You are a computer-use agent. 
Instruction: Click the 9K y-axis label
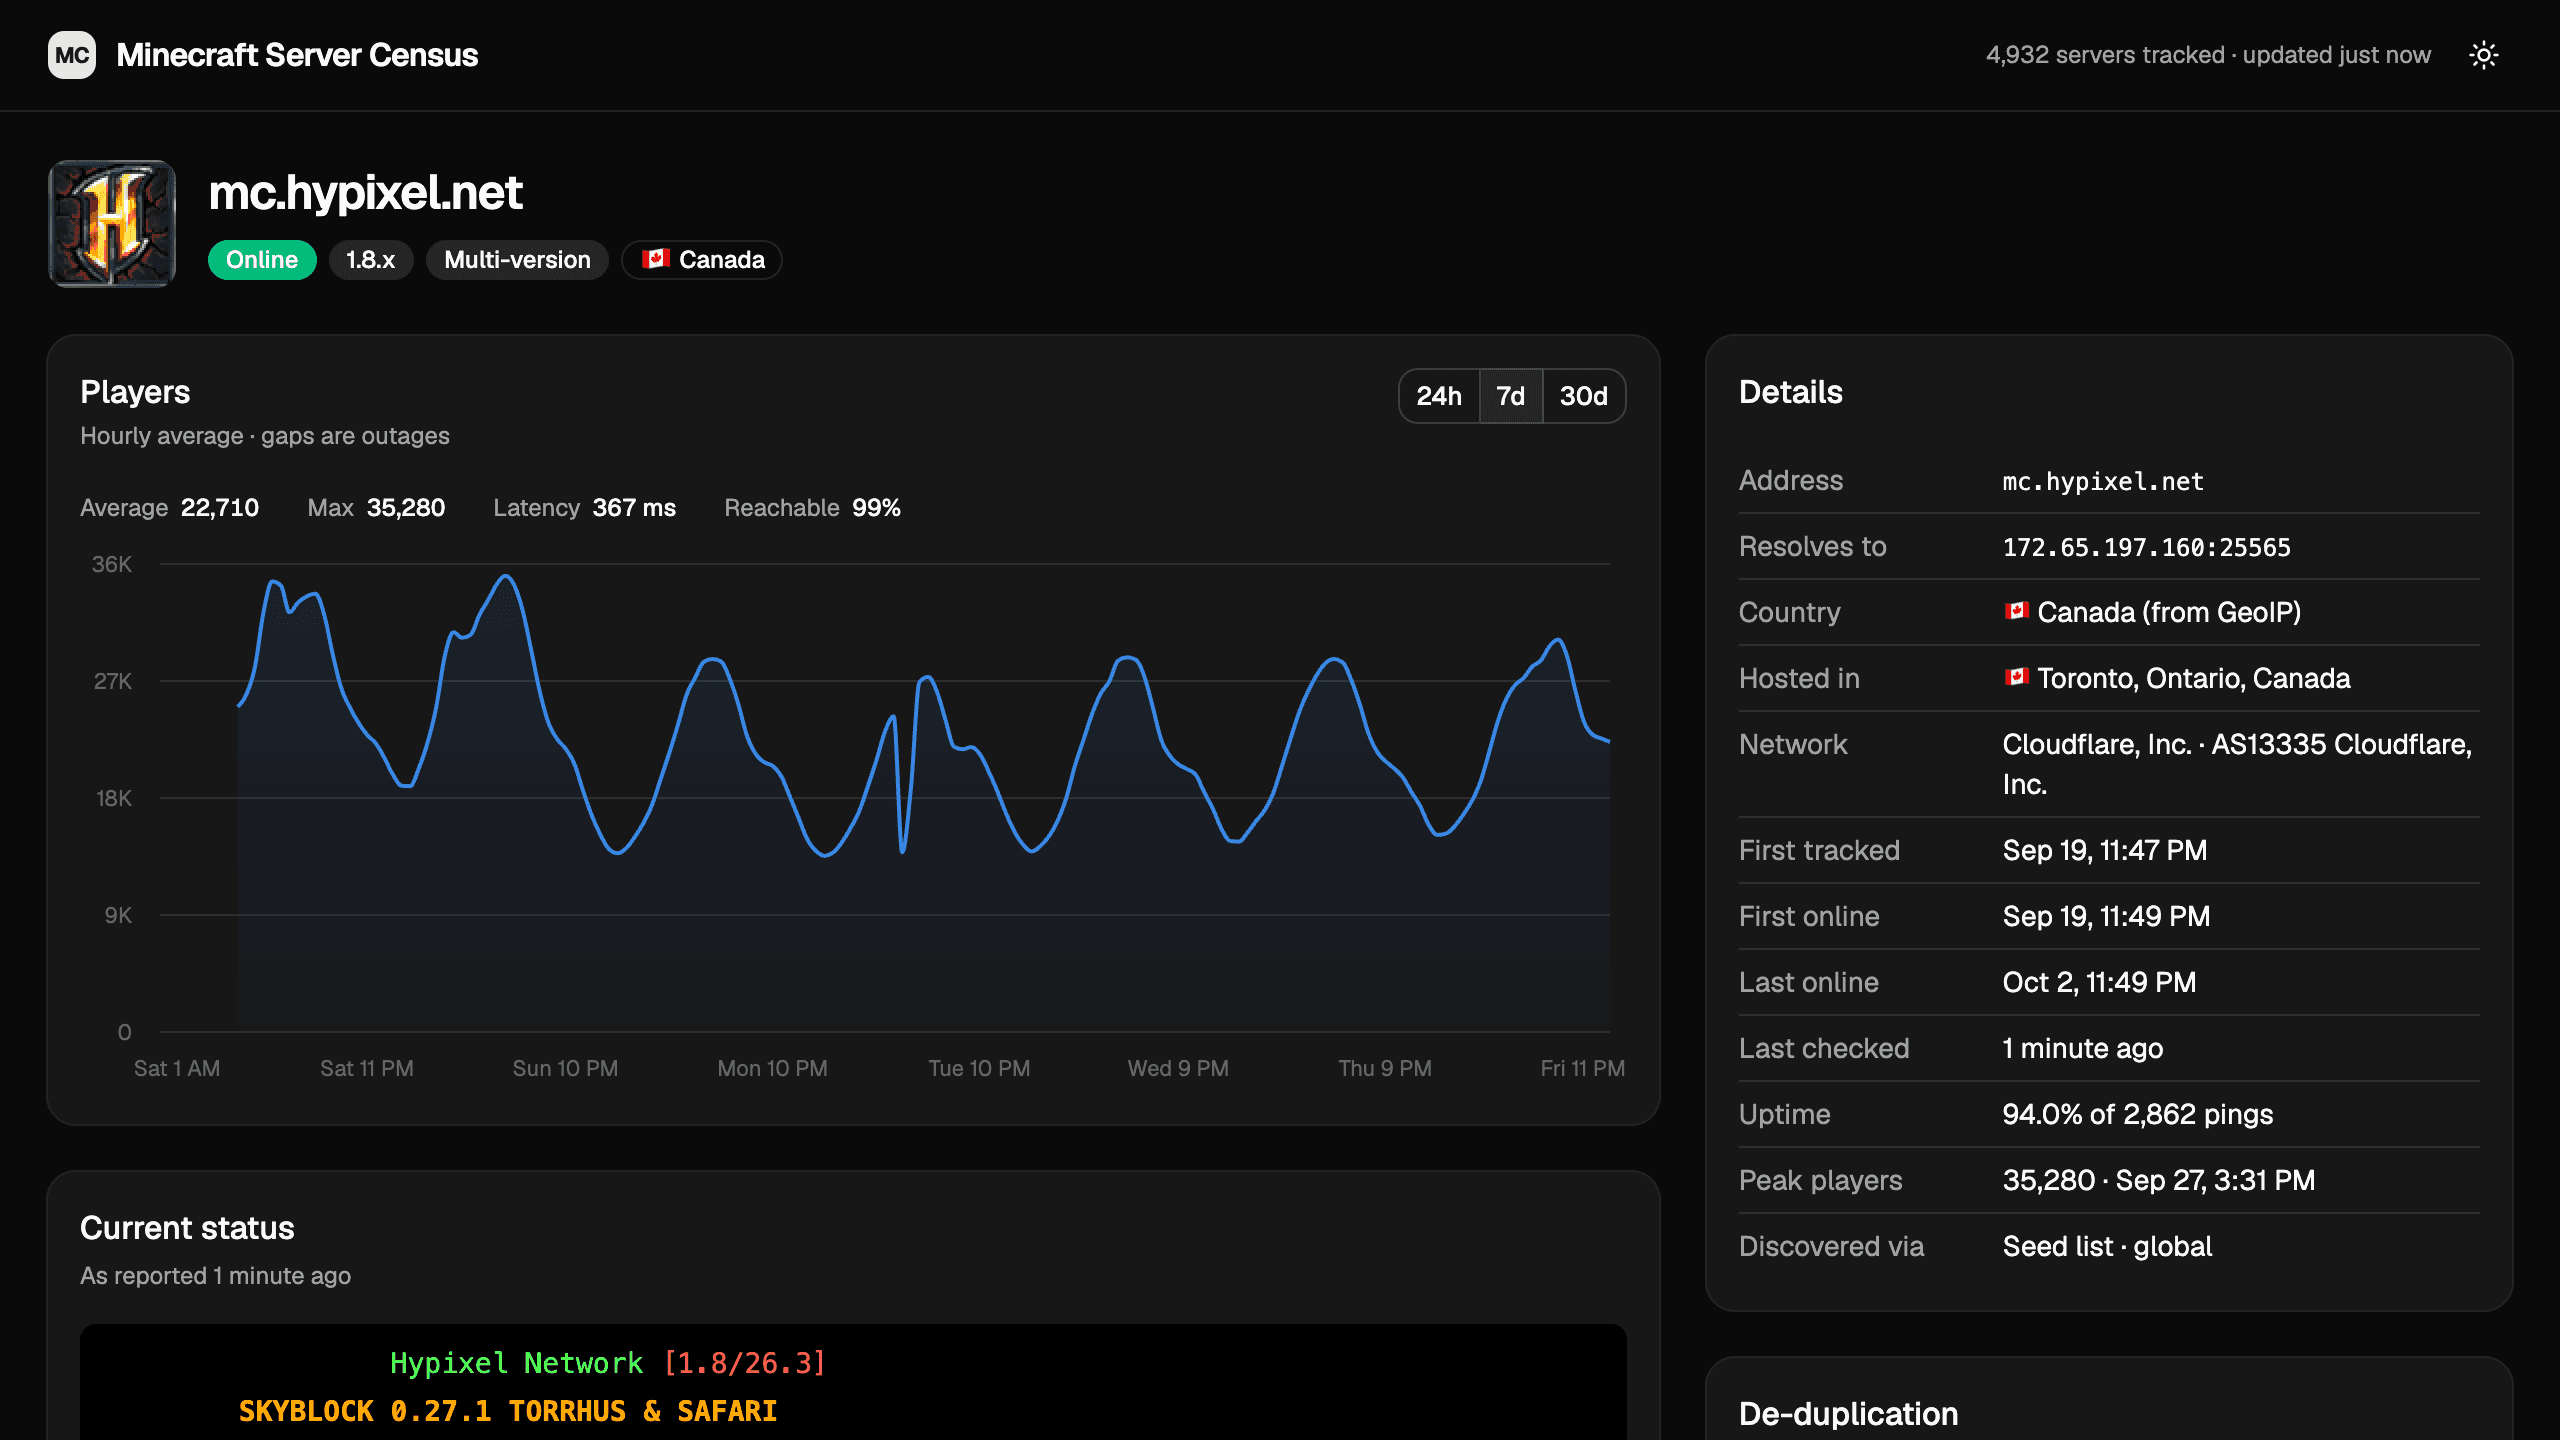(x=118, y=915)
